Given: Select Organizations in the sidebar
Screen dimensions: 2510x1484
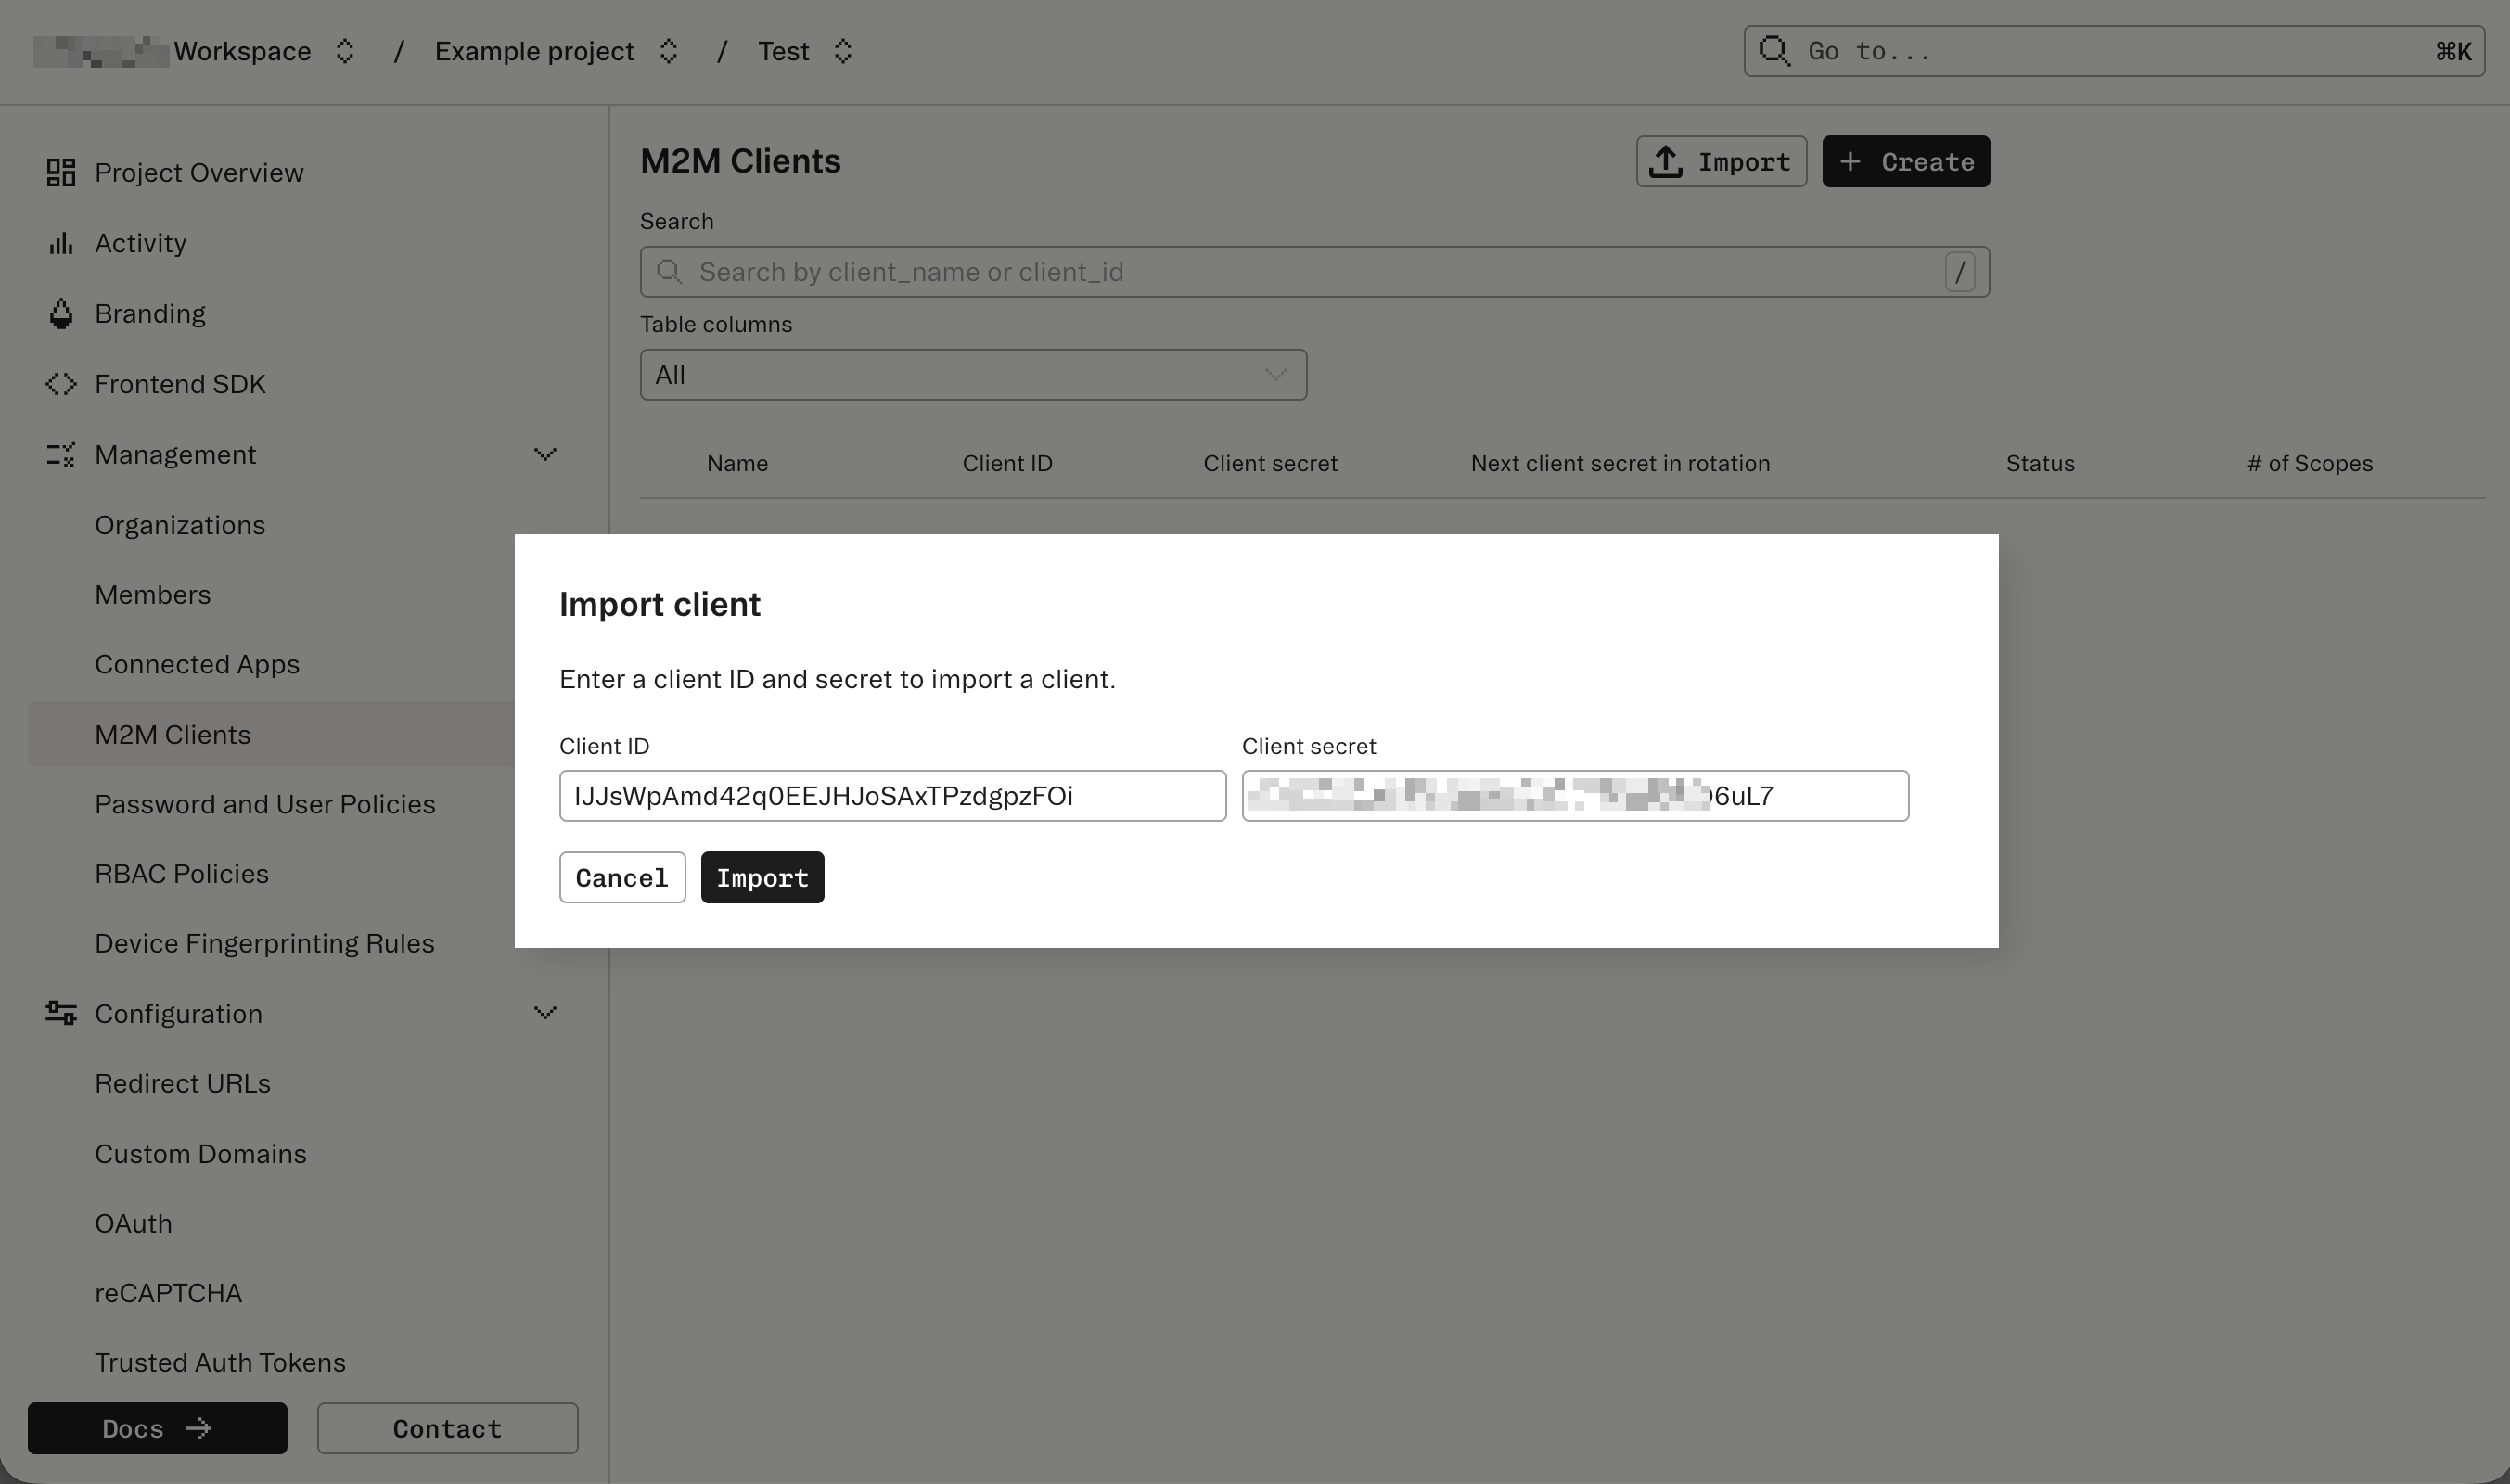Looking at the screenshot, I should point(180,524).
